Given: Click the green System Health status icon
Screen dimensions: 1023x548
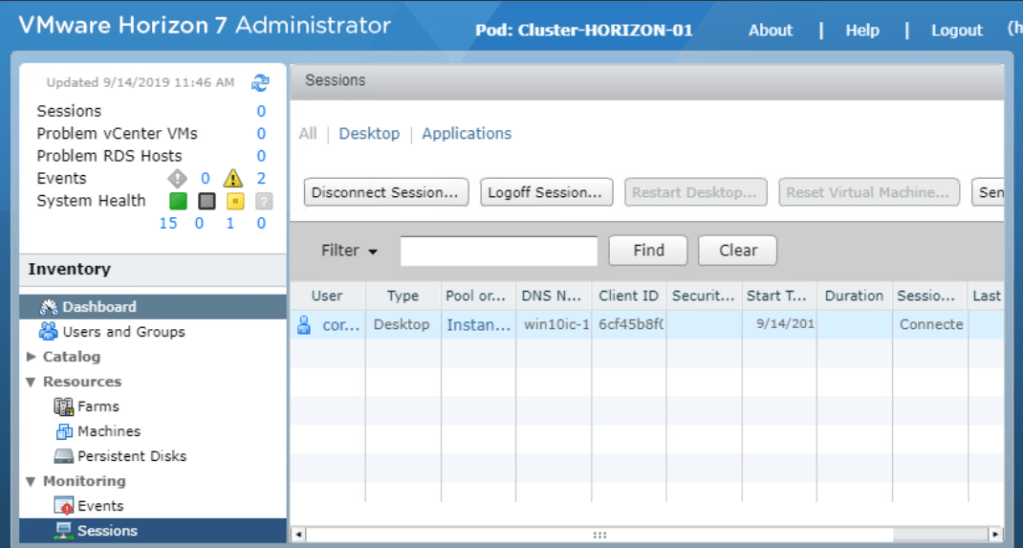Looking at the screenshot, I should [x=178, y=201].
